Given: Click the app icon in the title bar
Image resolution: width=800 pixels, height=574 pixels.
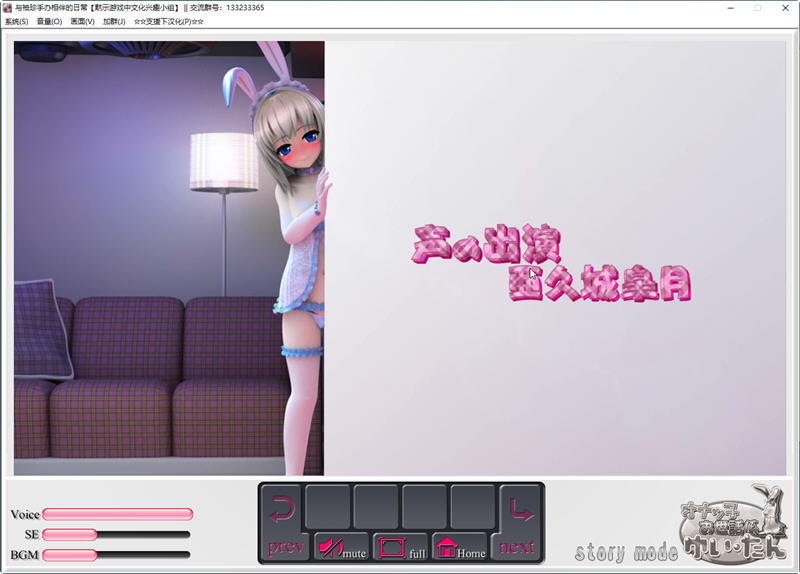Looking at the screenshot, I should coord(7,7).
